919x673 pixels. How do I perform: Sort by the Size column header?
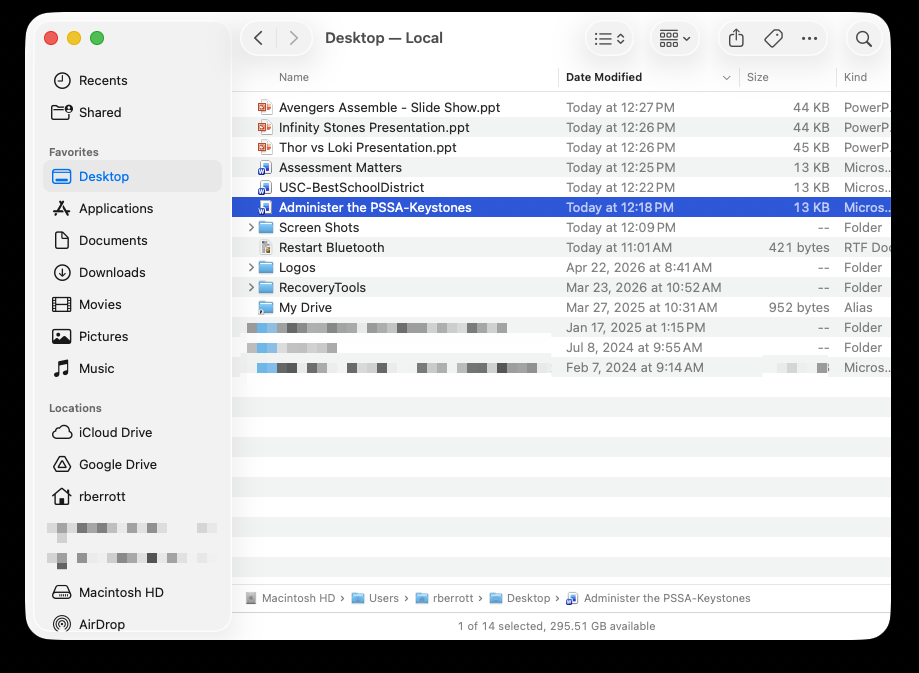point(757,77)
